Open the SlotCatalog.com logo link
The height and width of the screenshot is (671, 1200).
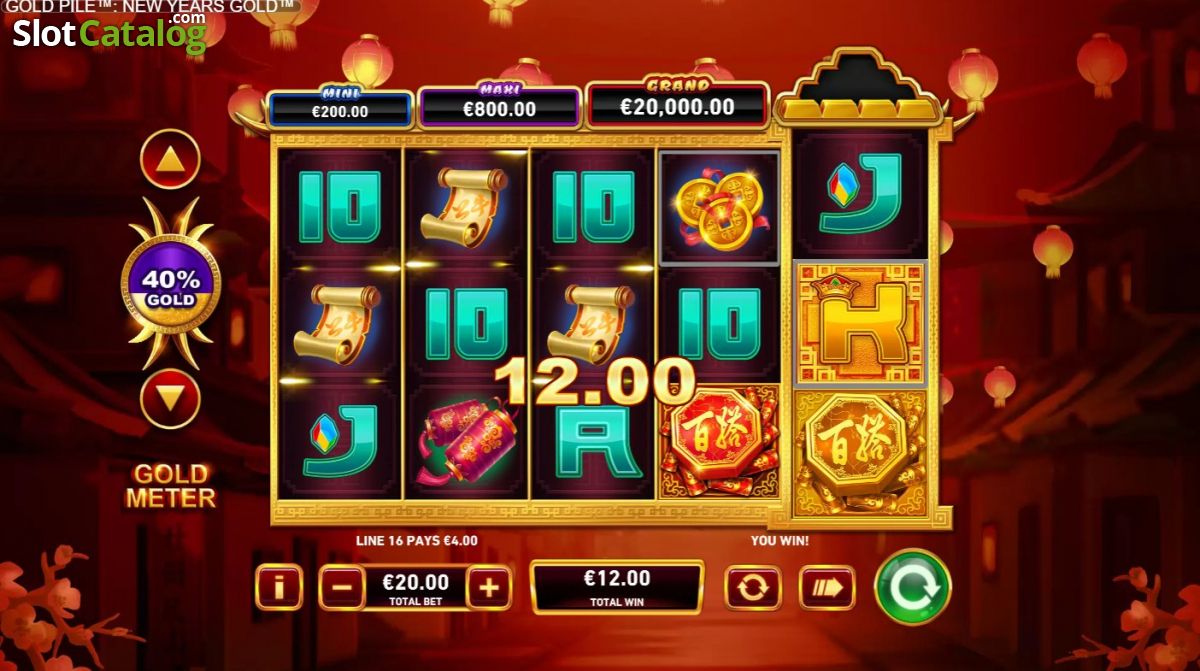click(108, 33)
